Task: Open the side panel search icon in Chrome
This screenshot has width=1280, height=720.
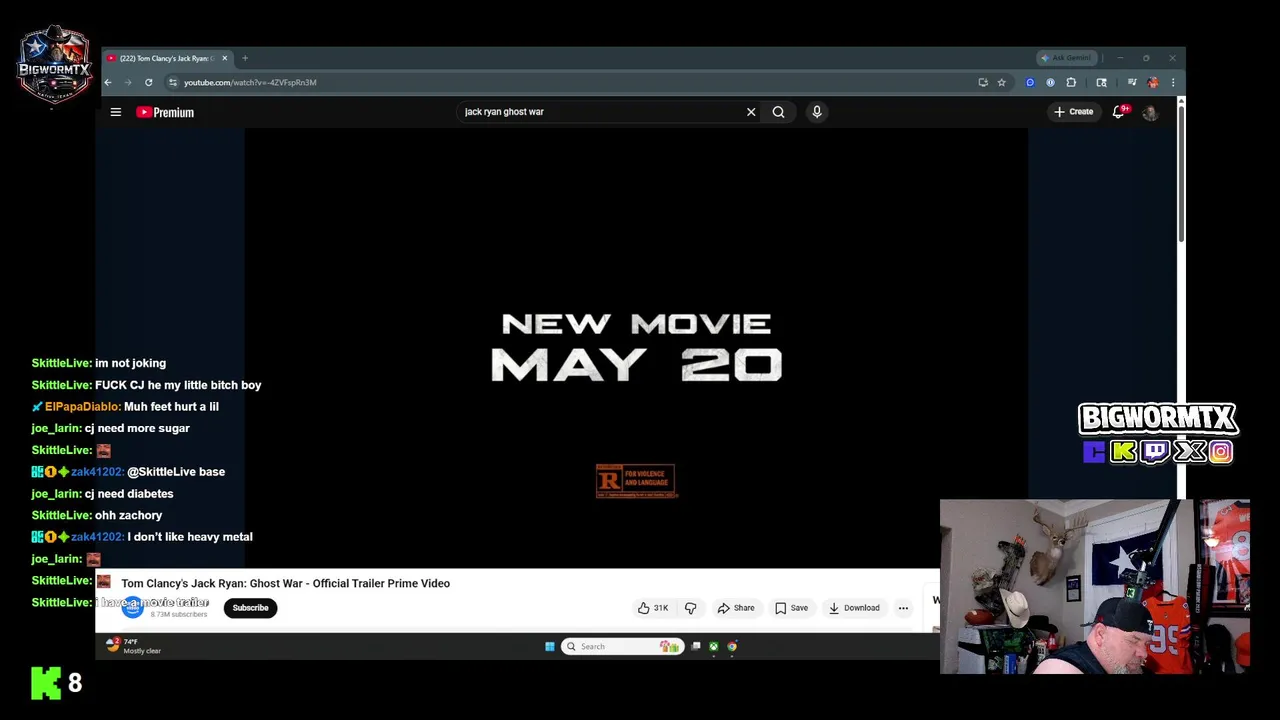Action: coord(1102,82)
